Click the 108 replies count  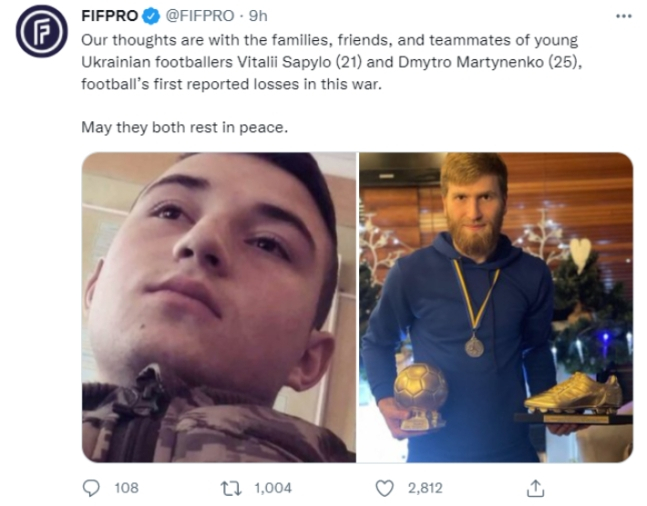[x=126, y=488]
